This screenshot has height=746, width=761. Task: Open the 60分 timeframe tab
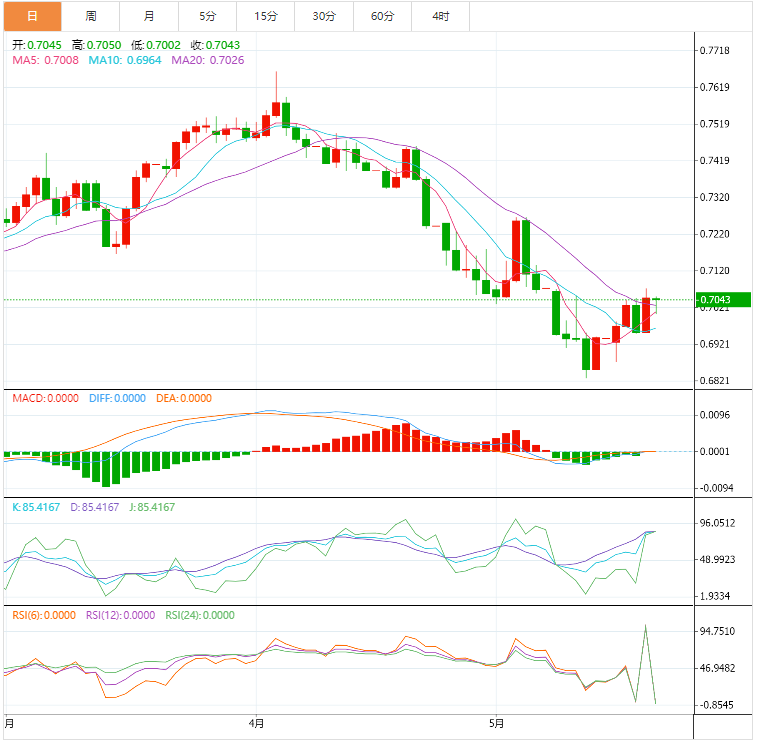point(382,16)
